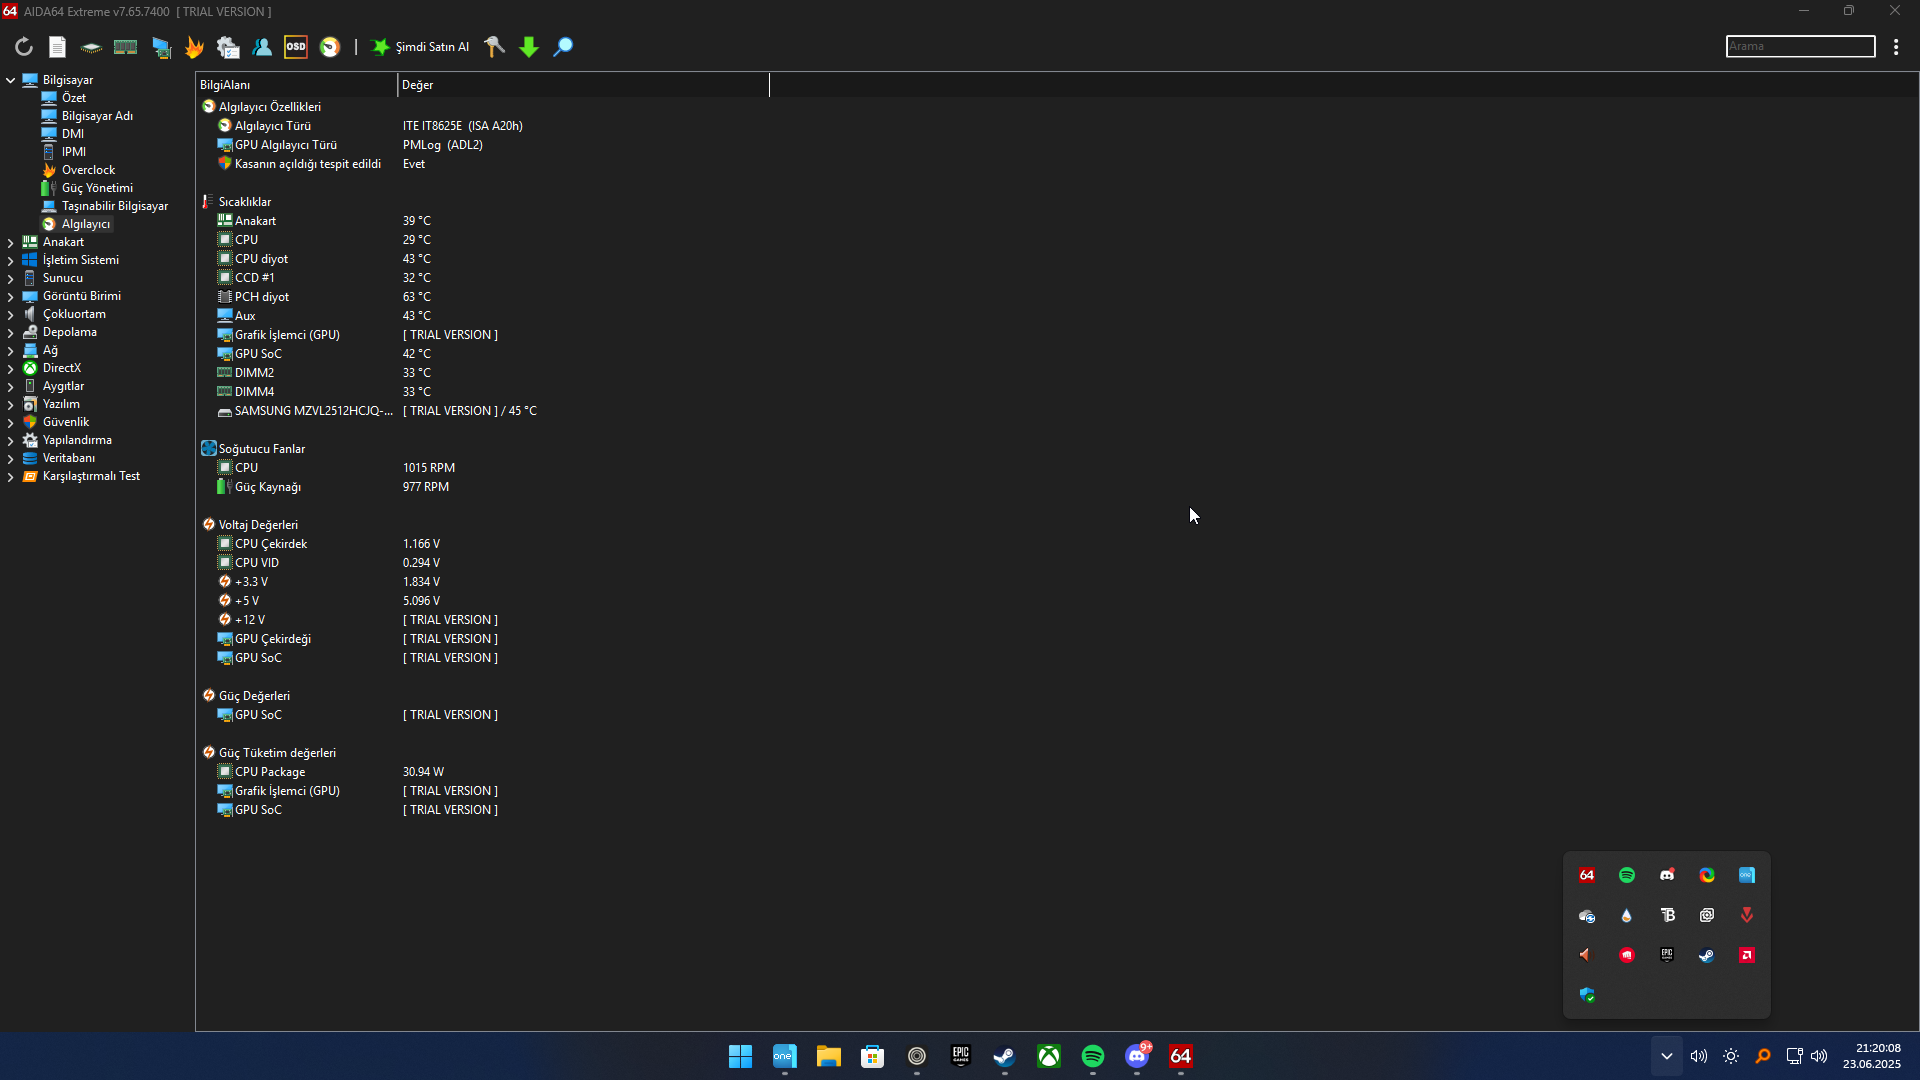Click the keys product key icon
The image size is (1920, 1080).
click(x=494, y=47)
